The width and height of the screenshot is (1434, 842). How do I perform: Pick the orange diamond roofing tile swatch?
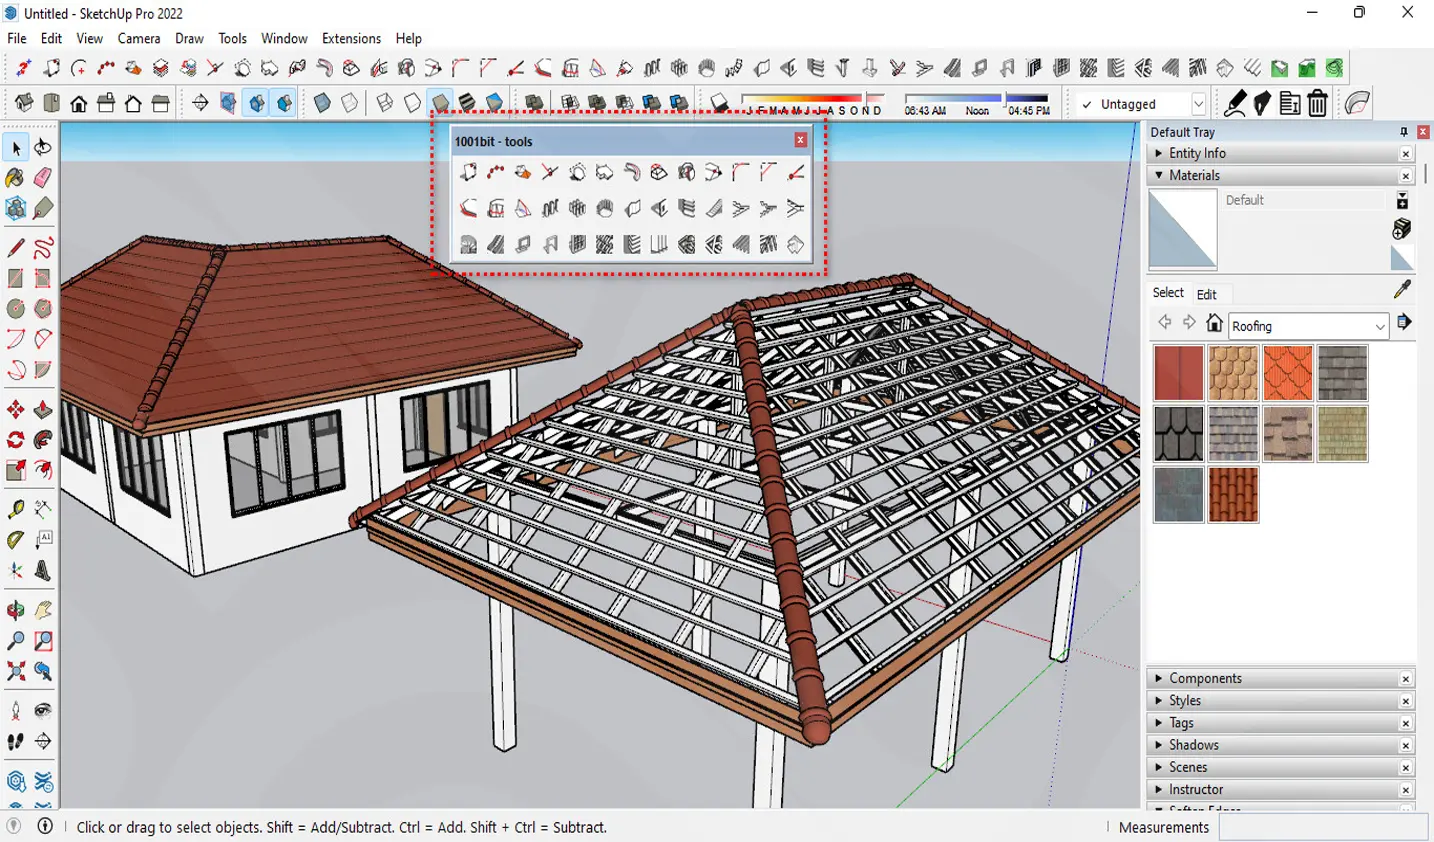coord(1287,373)
